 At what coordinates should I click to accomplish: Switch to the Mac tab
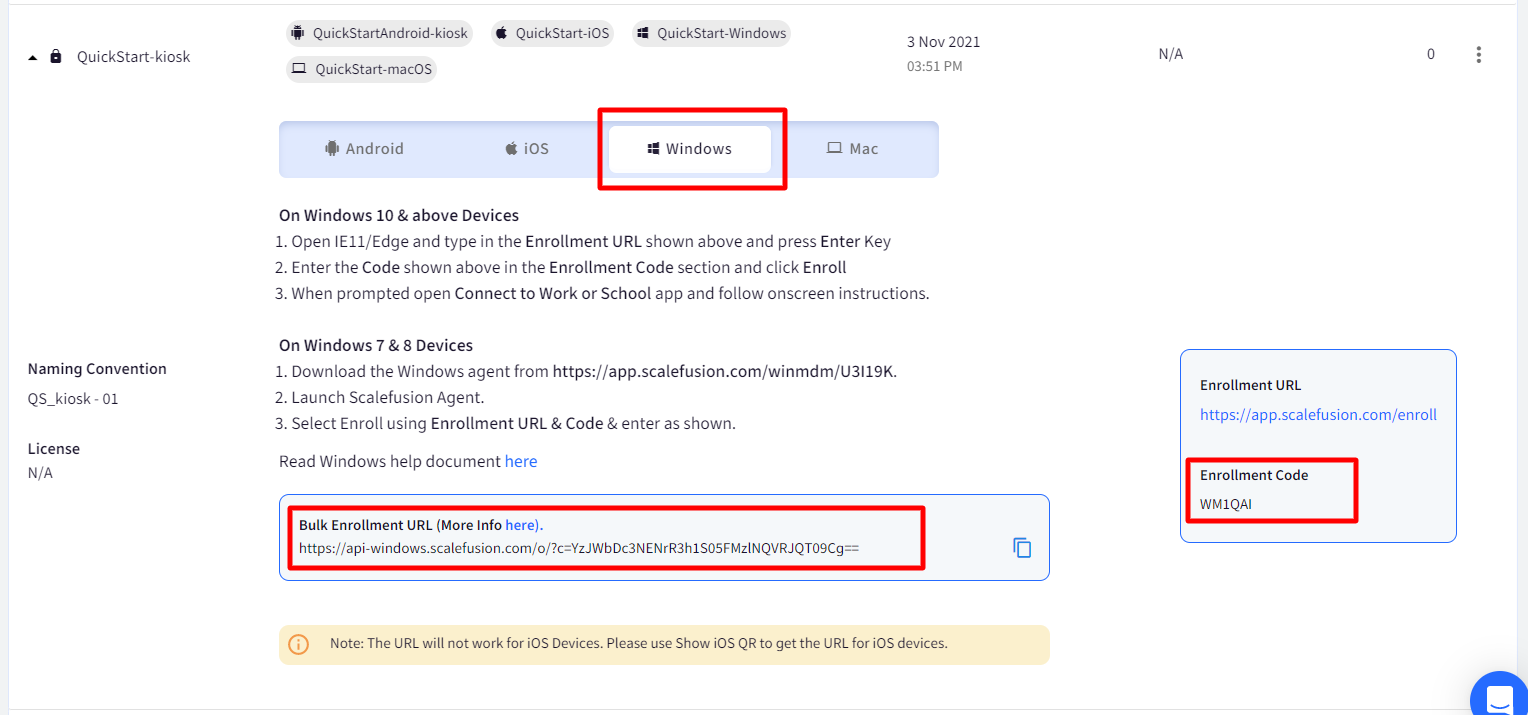(x=852, y=149)
